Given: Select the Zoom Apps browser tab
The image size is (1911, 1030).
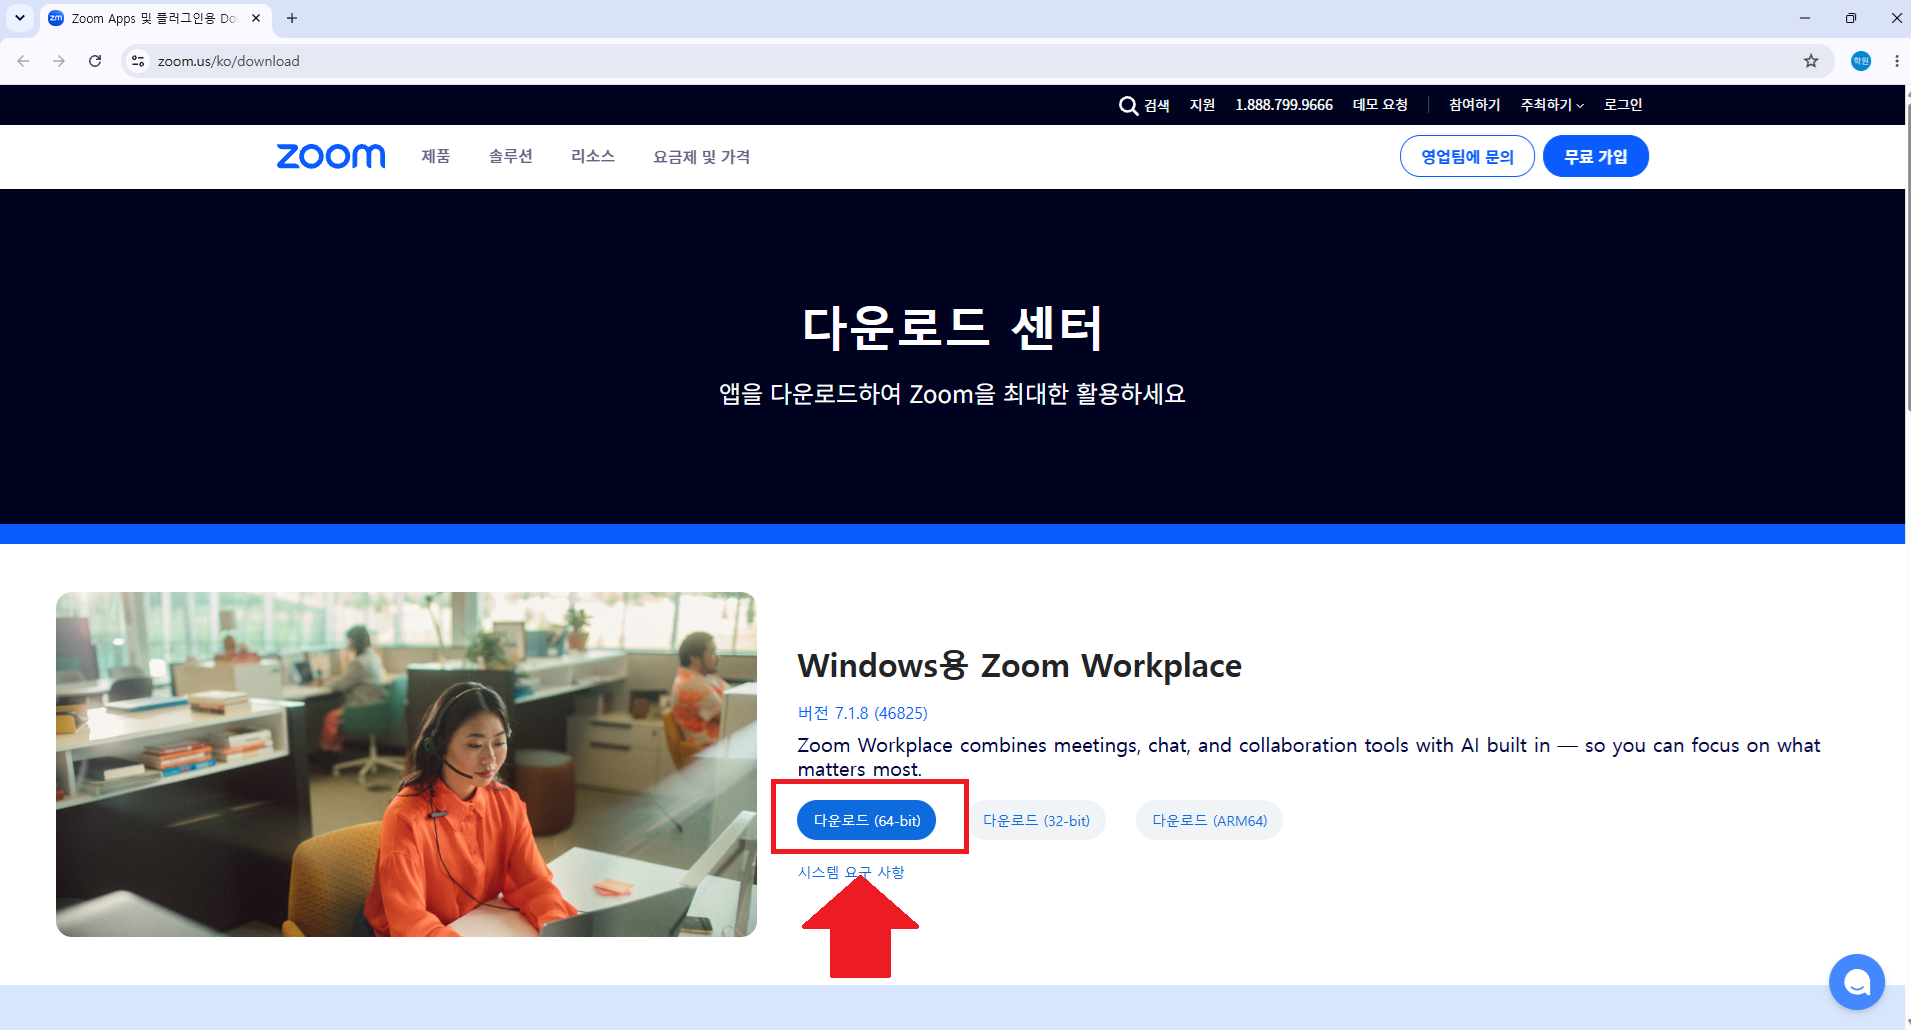Looking at the screenshot, I should coord(155,18).
